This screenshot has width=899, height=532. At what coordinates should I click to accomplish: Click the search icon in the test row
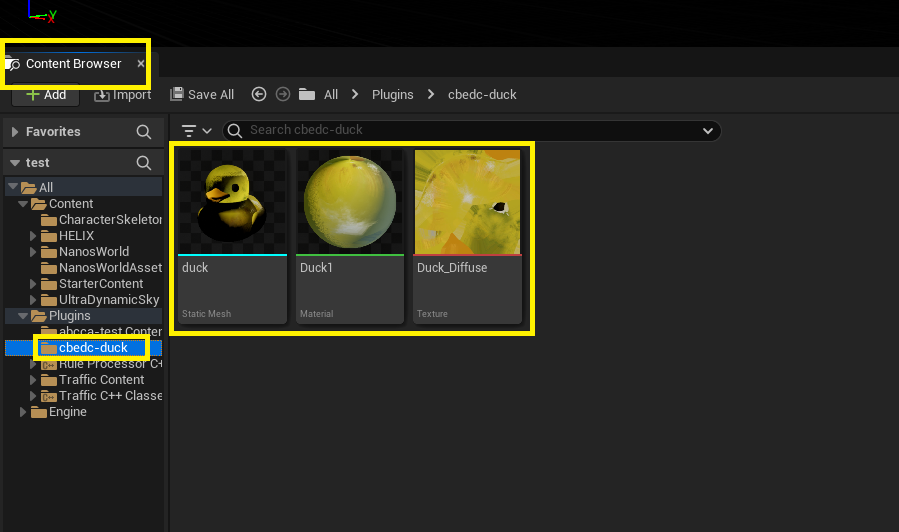coord(144,163)
